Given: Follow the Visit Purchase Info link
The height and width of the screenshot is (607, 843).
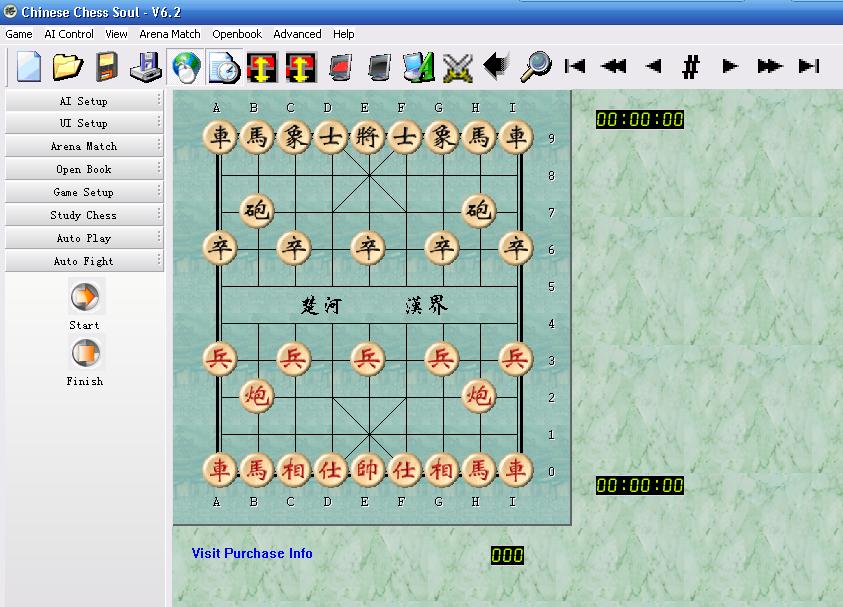Looking at the screenshot, I should pyautogui.click(x=252, y=553).
